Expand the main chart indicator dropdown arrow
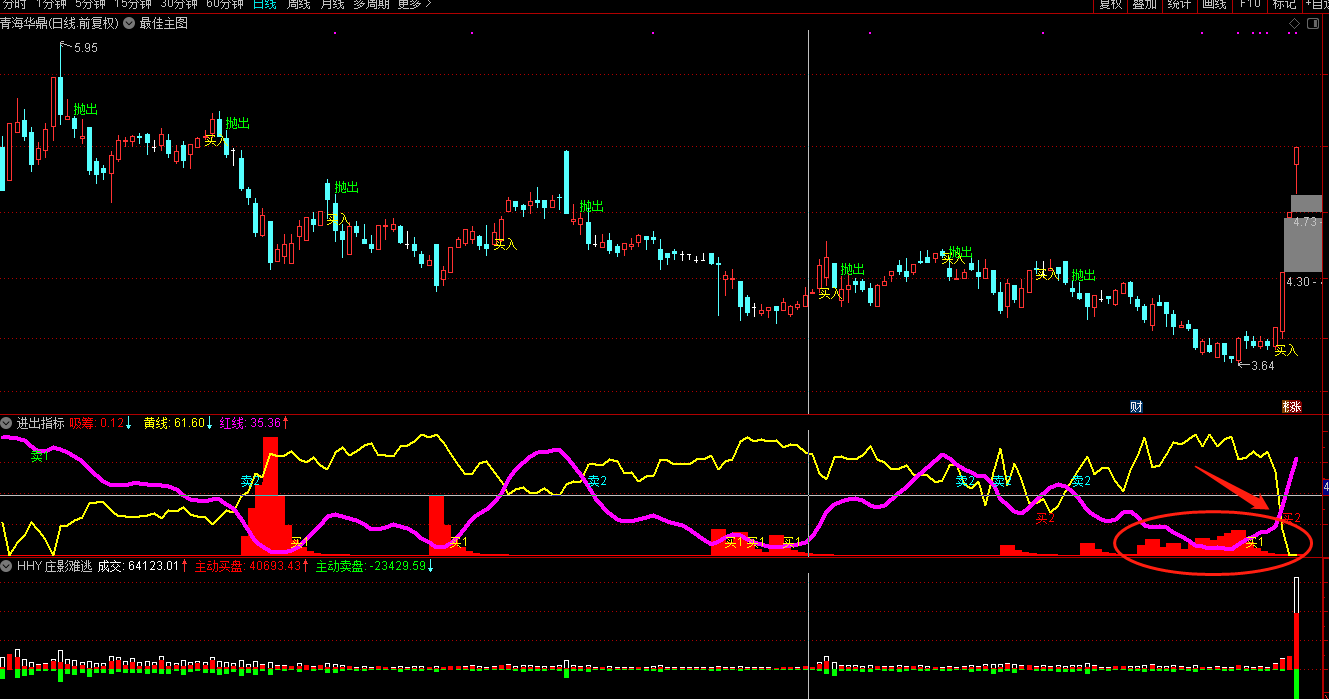 pos(129,23)
